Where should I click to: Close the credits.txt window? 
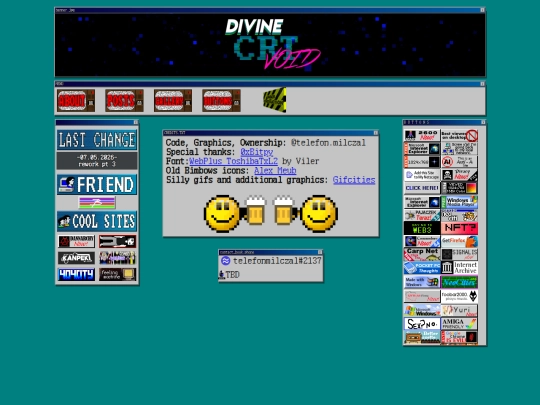click(x=376, y=133)
